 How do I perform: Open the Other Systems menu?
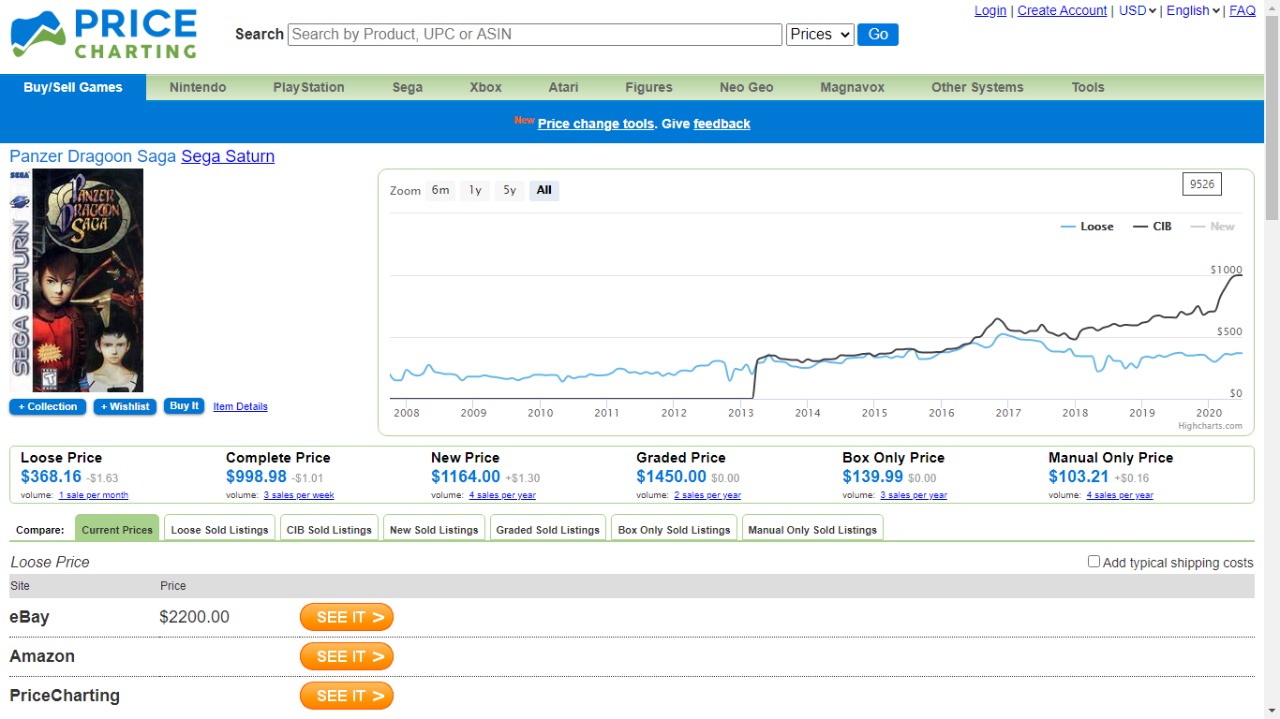(977, 87)
